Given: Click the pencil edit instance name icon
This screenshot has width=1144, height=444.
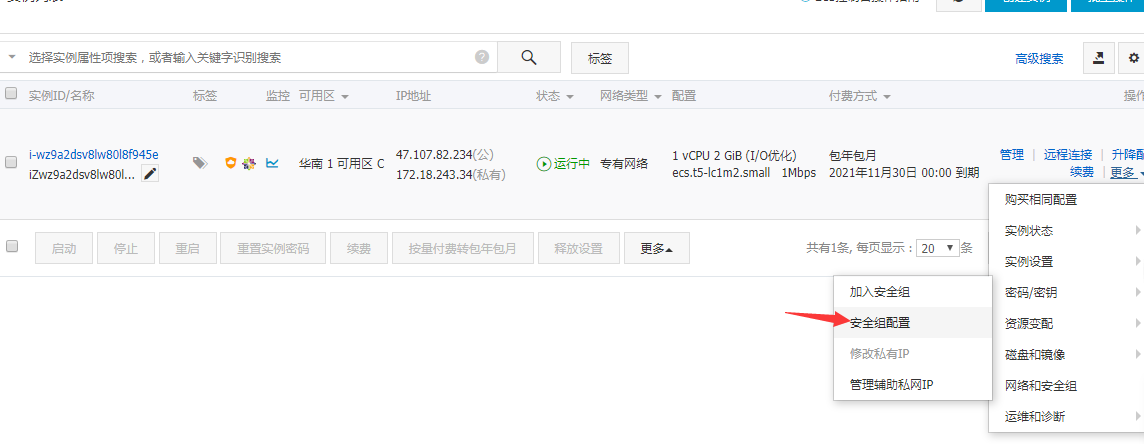Looking at the screenshot, I should coord(150,174).
